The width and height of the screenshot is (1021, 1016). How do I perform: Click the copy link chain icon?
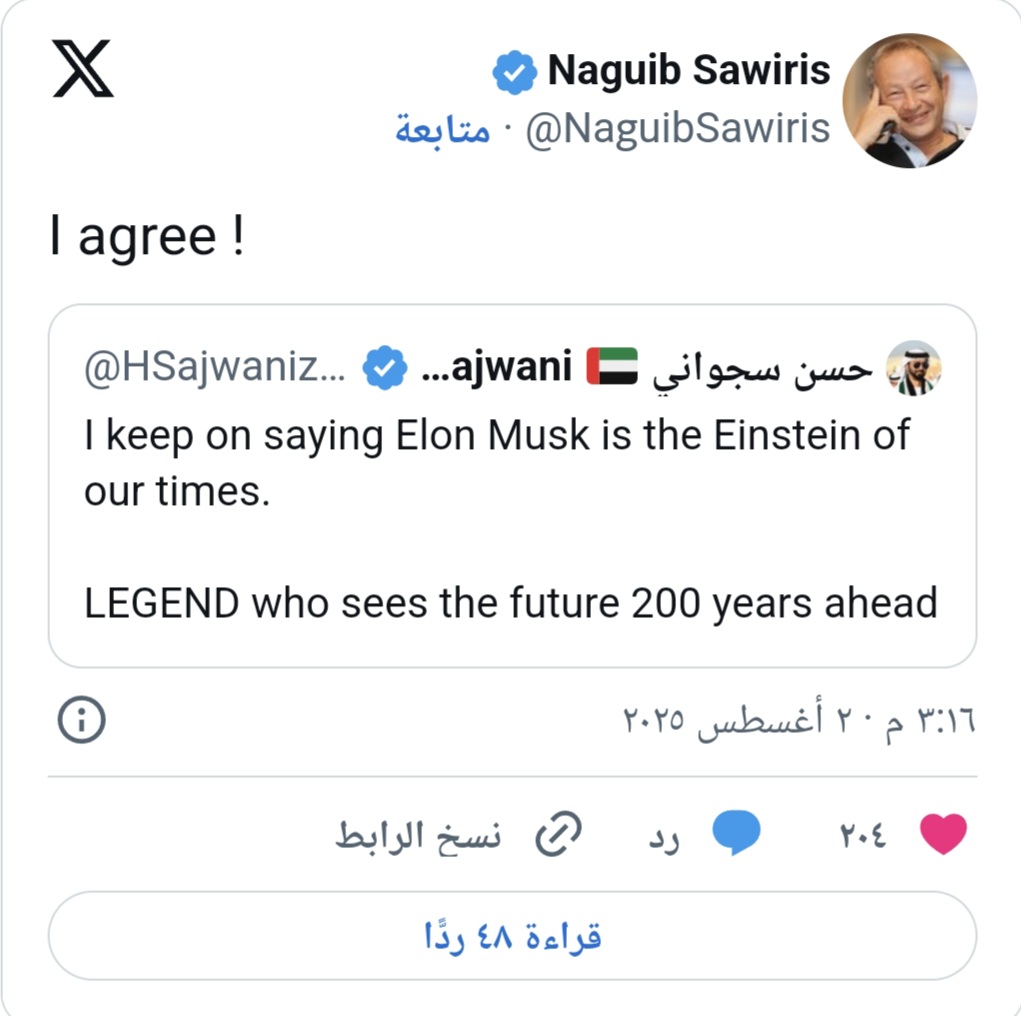click(559, 835)
